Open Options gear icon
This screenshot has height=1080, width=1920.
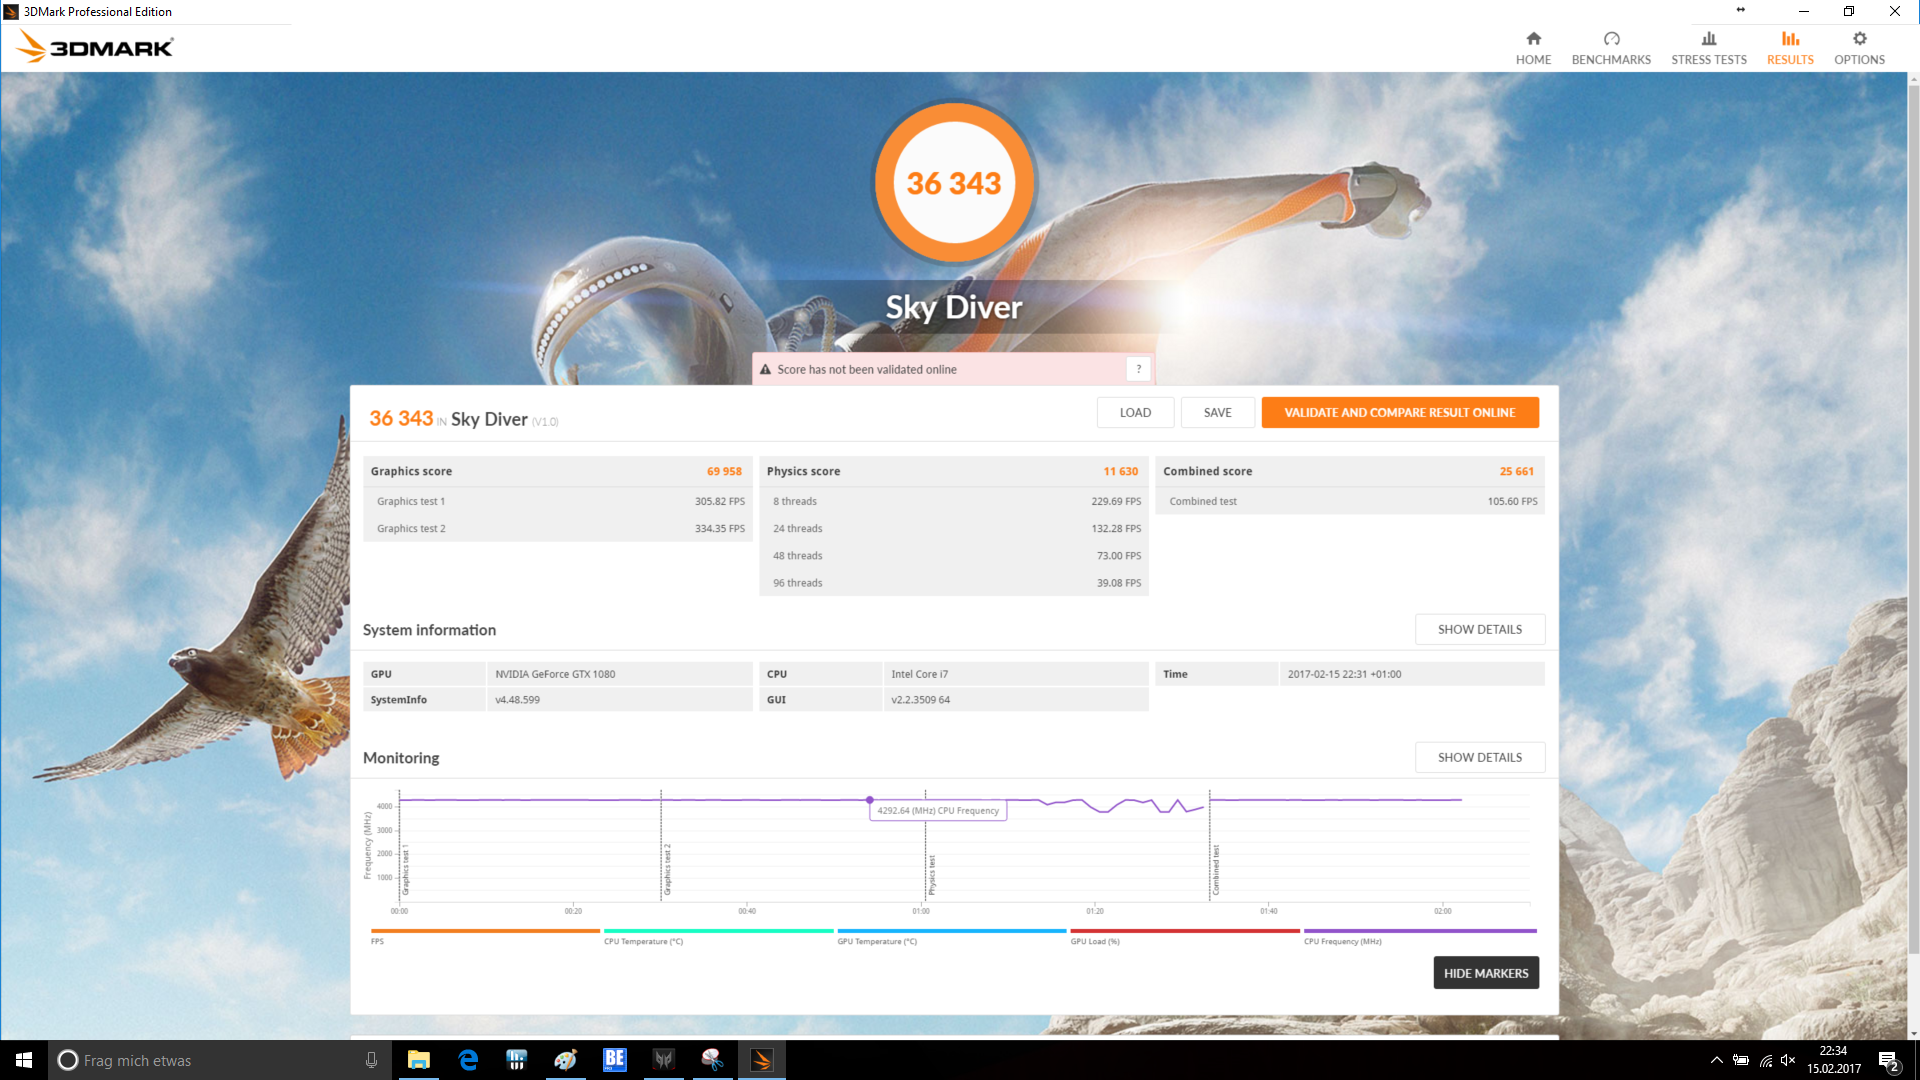1859,39
